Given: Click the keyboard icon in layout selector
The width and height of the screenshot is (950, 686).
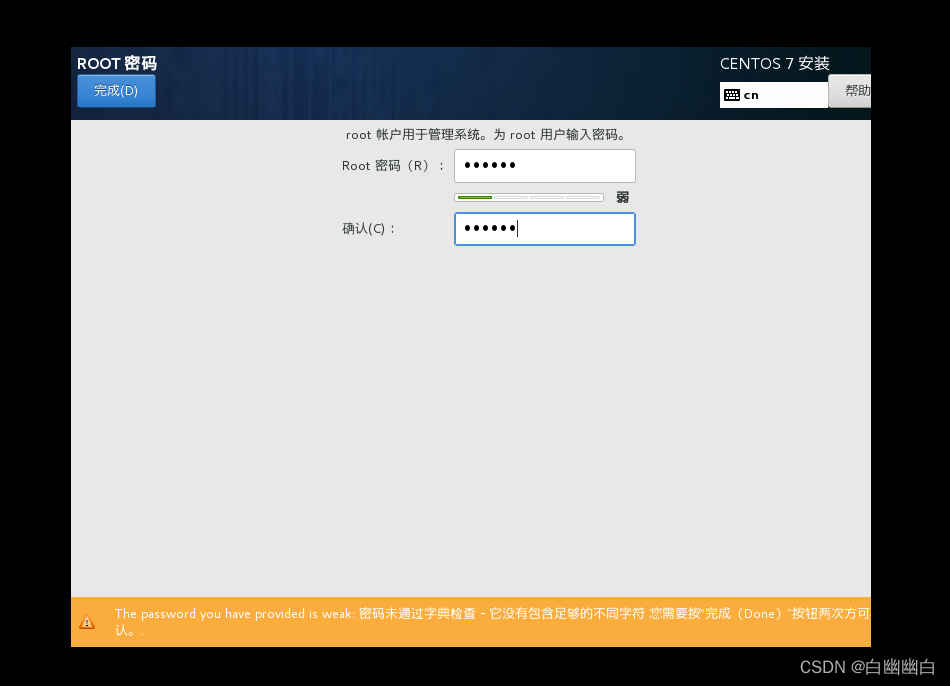Looking at the screenshot, I should pos(732,95).
